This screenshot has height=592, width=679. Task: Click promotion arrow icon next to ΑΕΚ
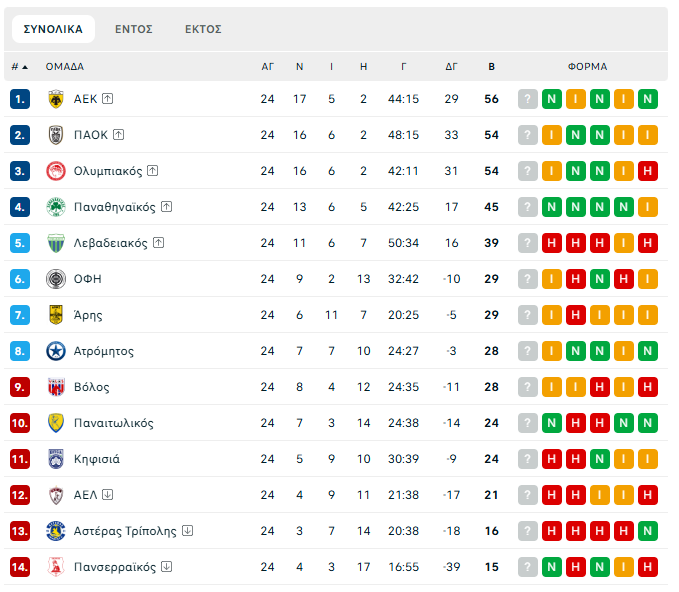coord(108,99)
